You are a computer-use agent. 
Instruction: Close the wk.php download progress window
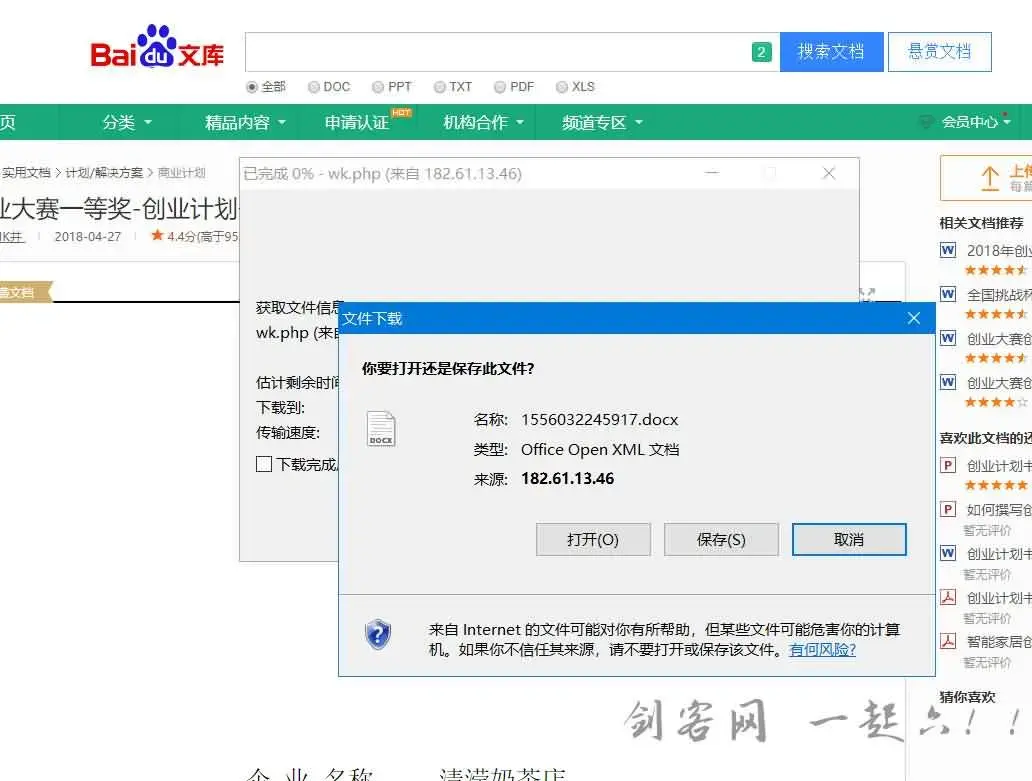pos(829,173)
